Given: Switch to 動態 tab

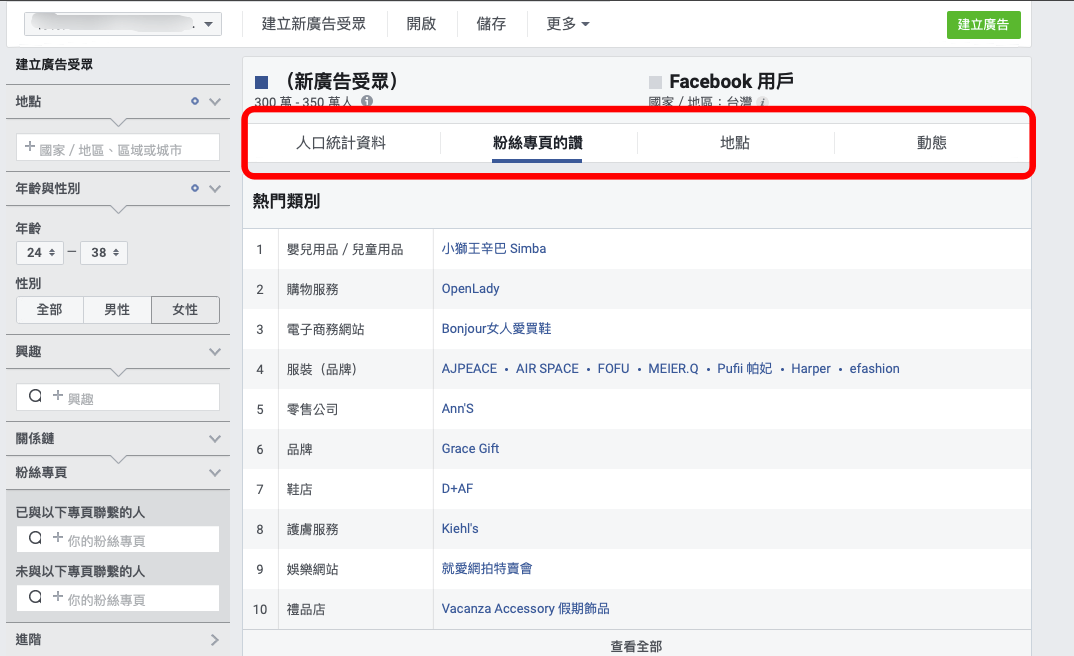Looking at the screenshot, I should [932, 142].
